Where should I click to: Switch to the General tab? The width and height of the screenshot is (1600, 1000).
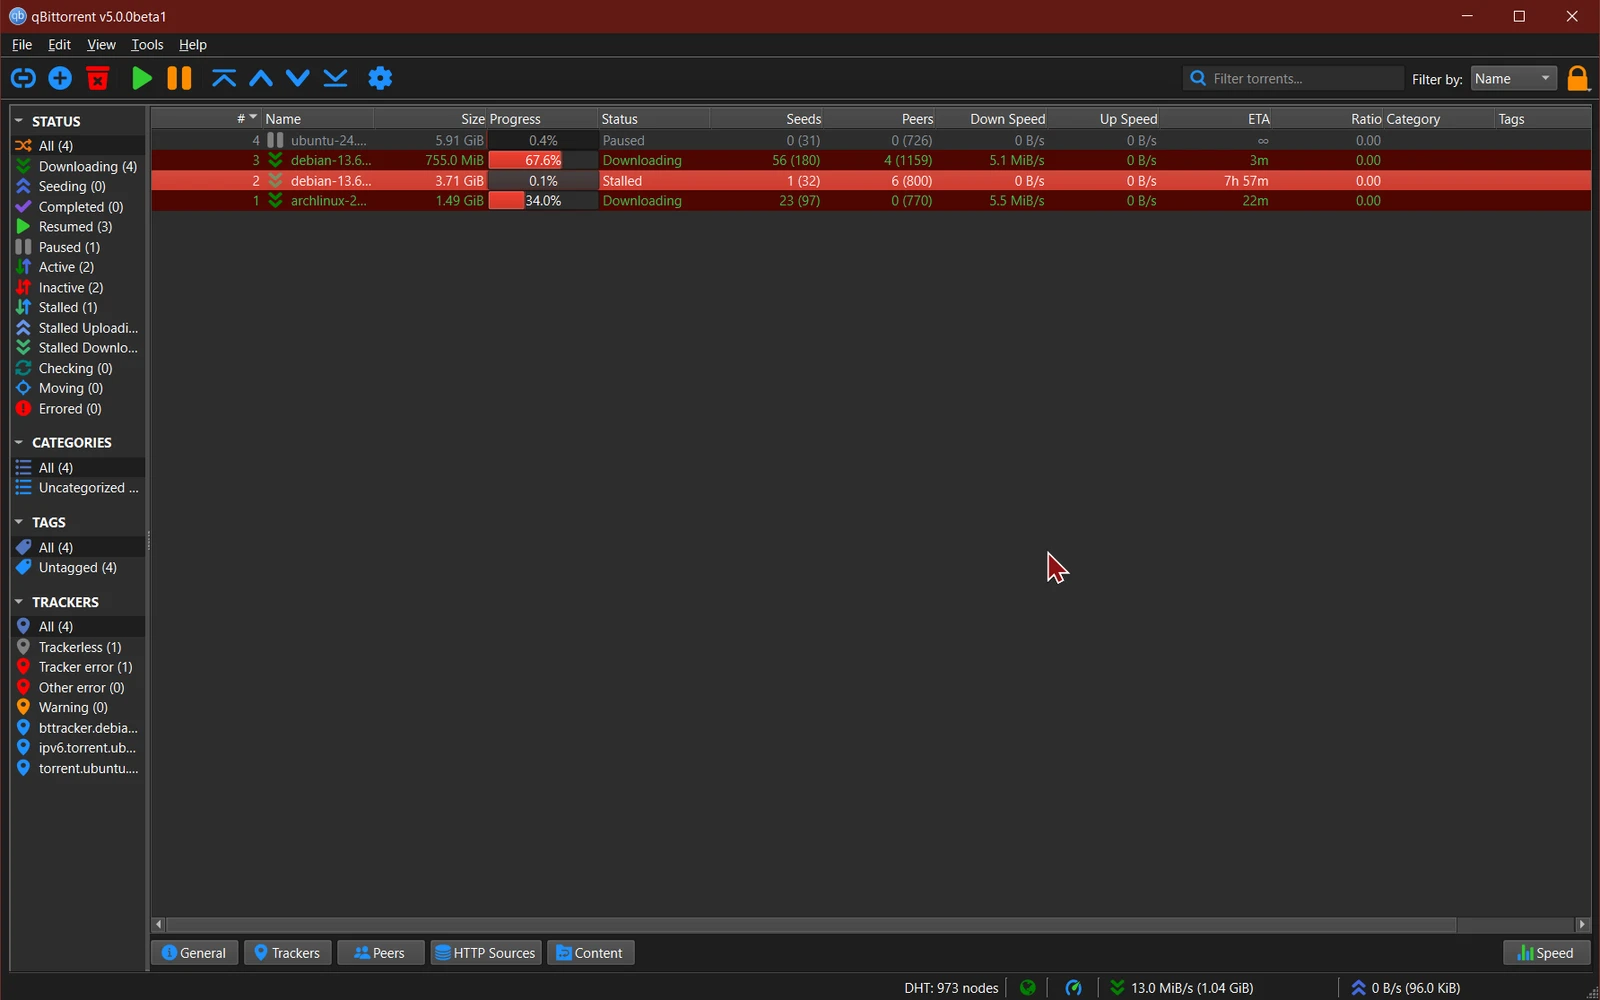click(x=194, y=953)
